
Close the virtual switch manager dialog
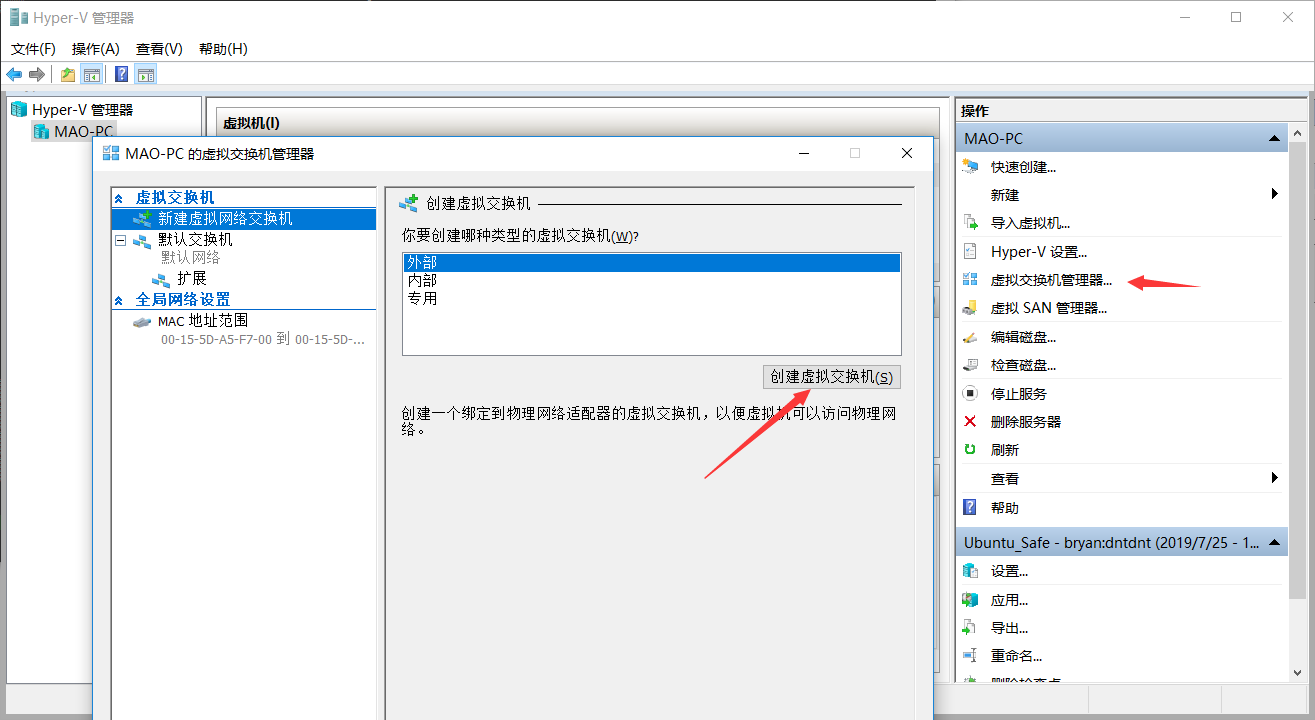tap(907, 153)
